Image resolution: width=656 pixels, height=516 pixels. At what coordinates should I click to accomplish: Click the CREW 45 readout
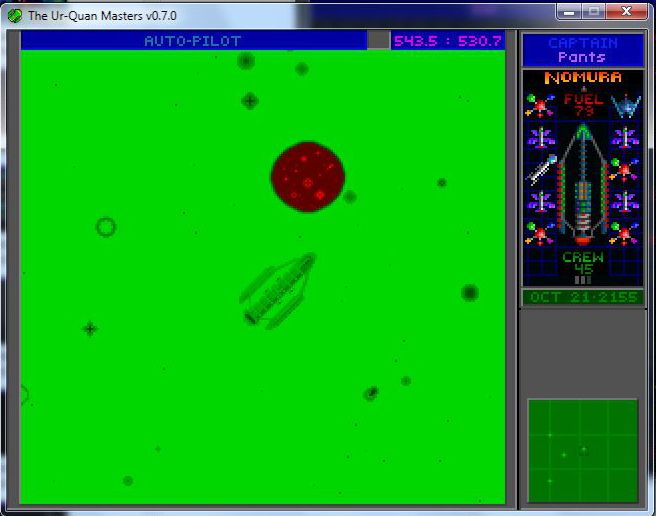[583, 263]
